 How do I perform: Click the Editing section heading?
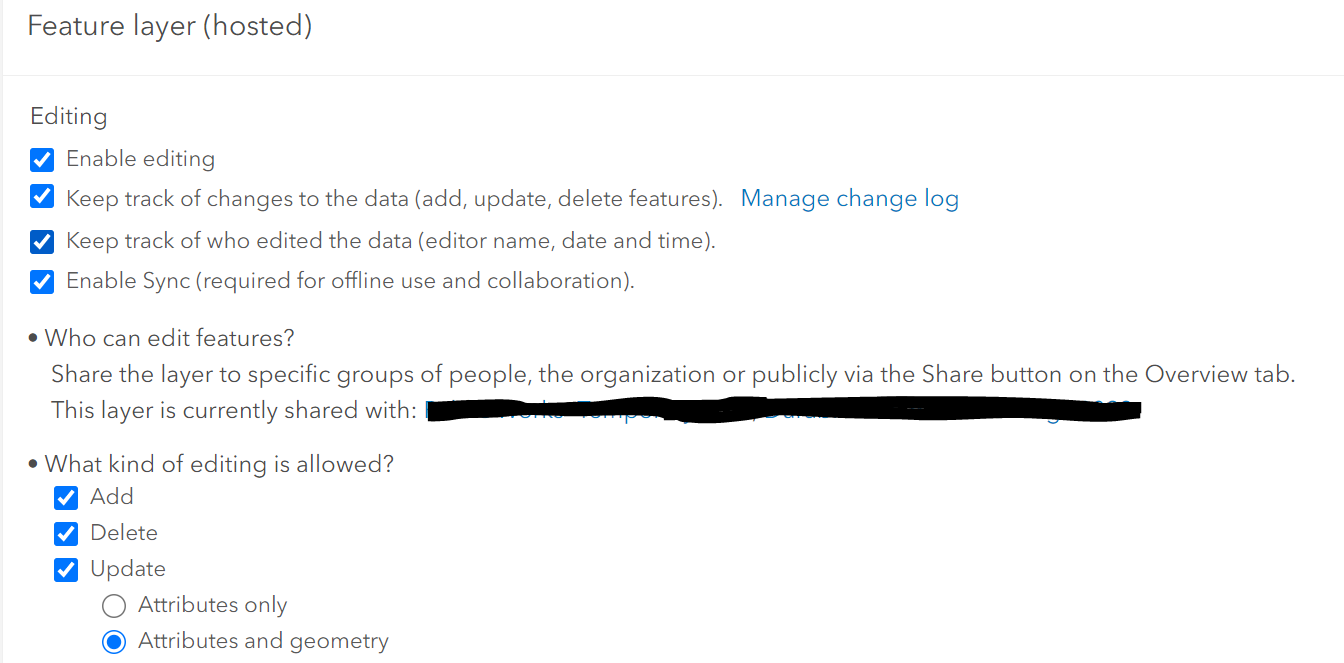coord(68,116)
